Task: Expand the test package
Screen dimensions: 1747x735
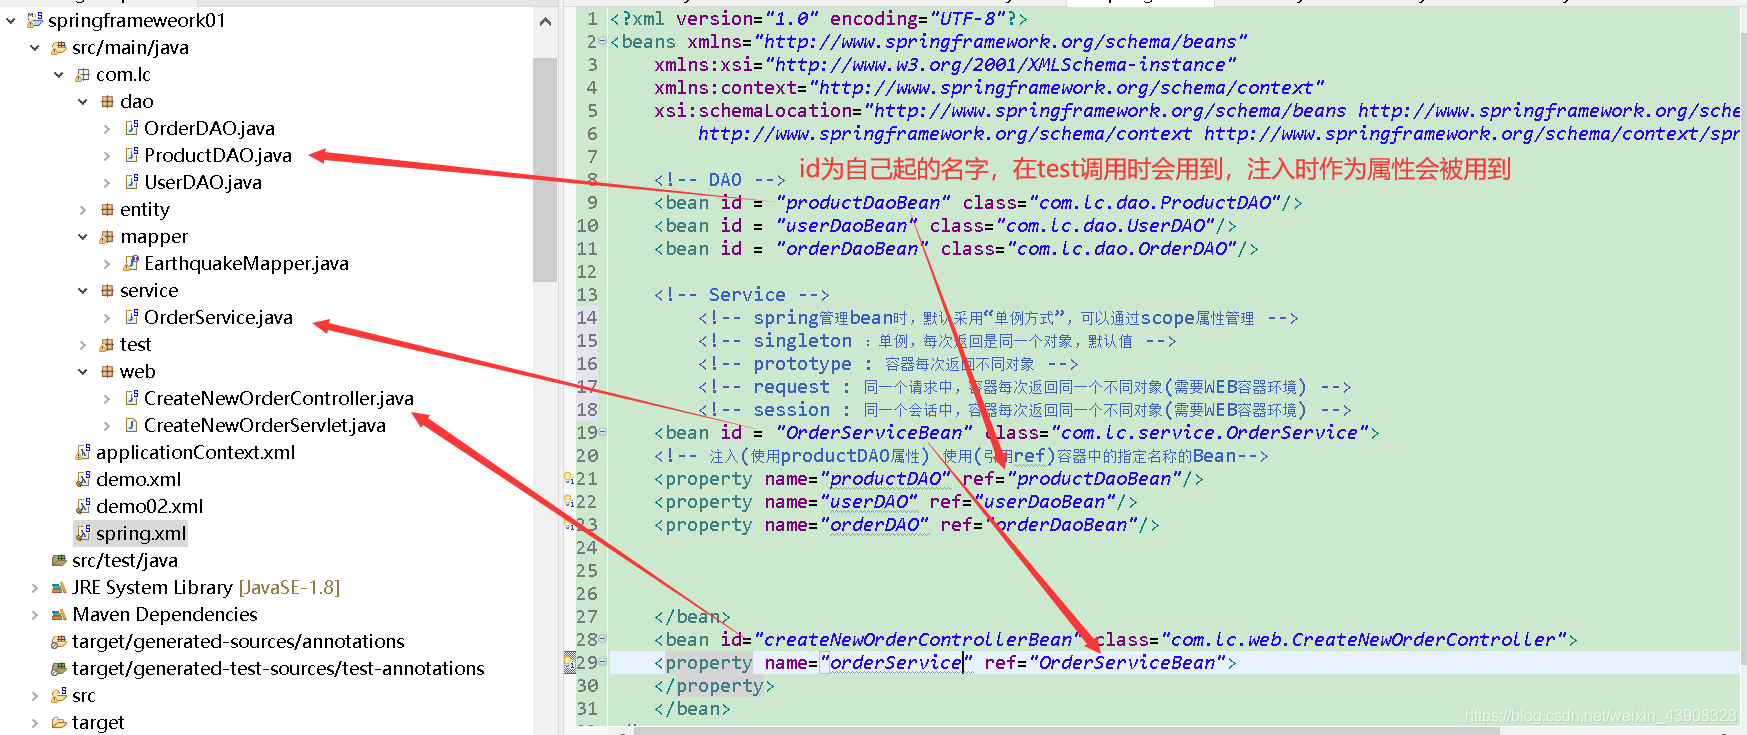Action: click(83, 344)
